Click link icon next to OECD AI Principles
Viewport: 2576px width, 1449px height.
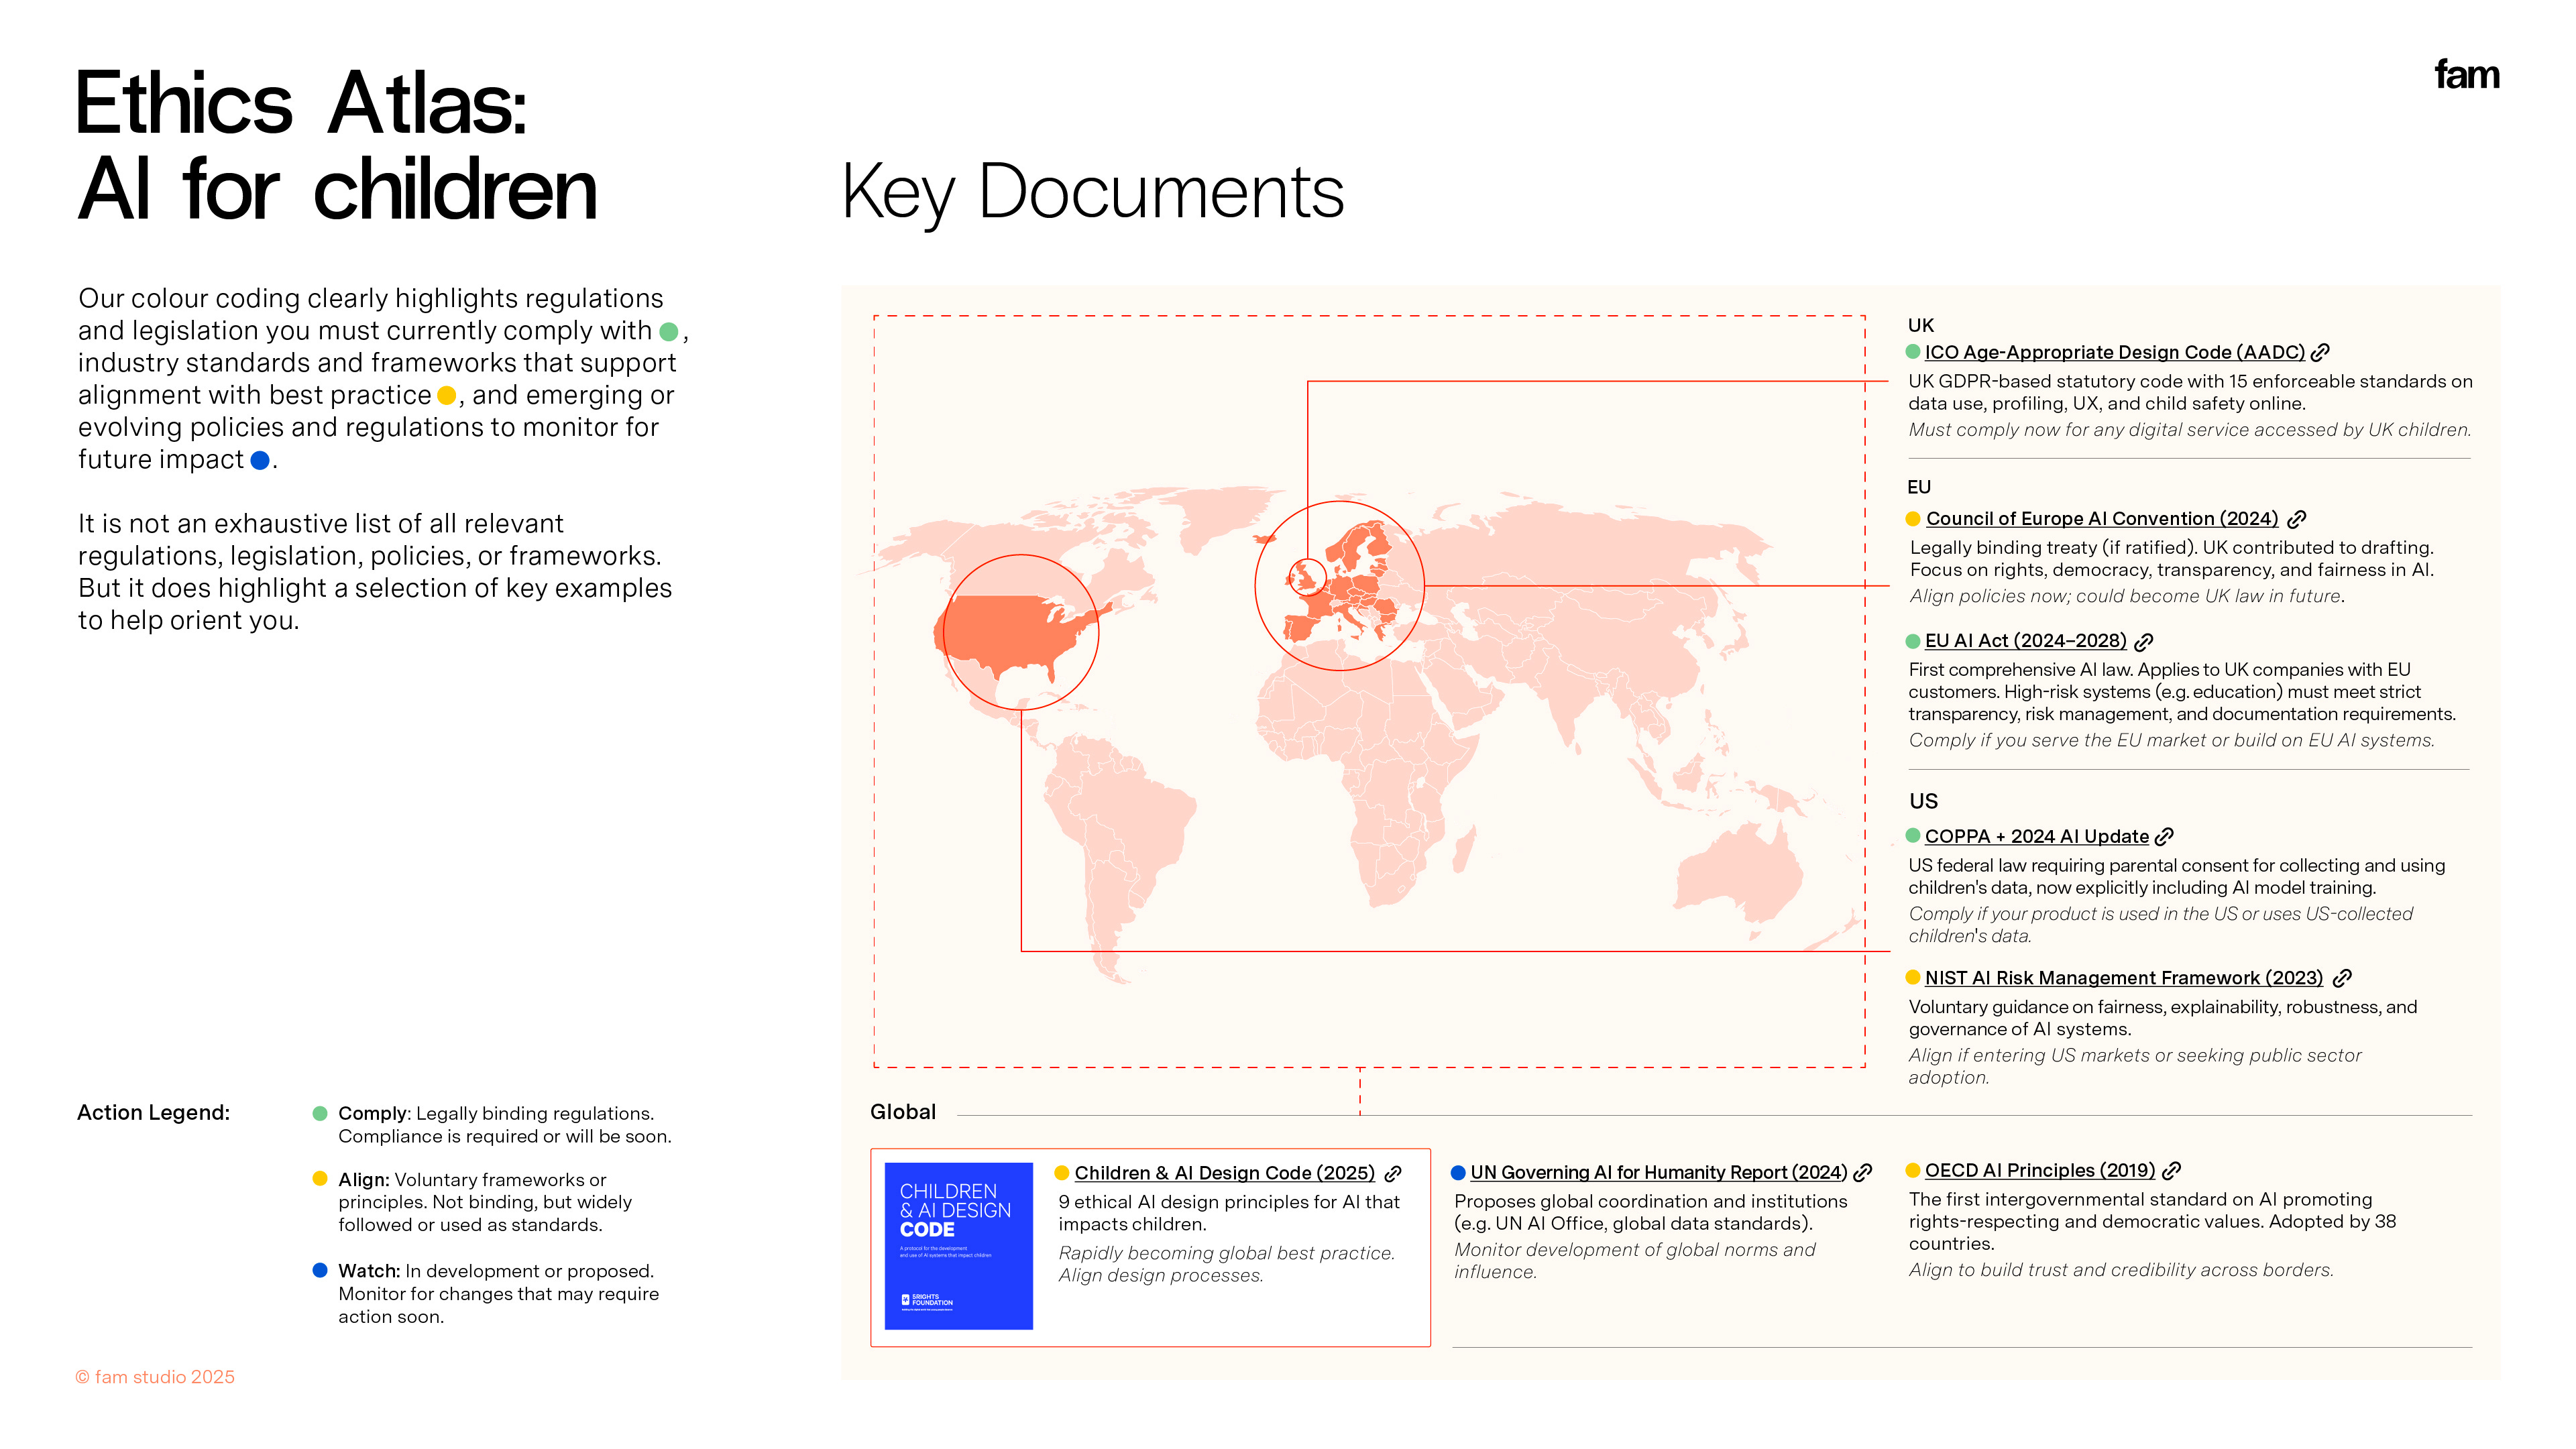[2171, 1171]
